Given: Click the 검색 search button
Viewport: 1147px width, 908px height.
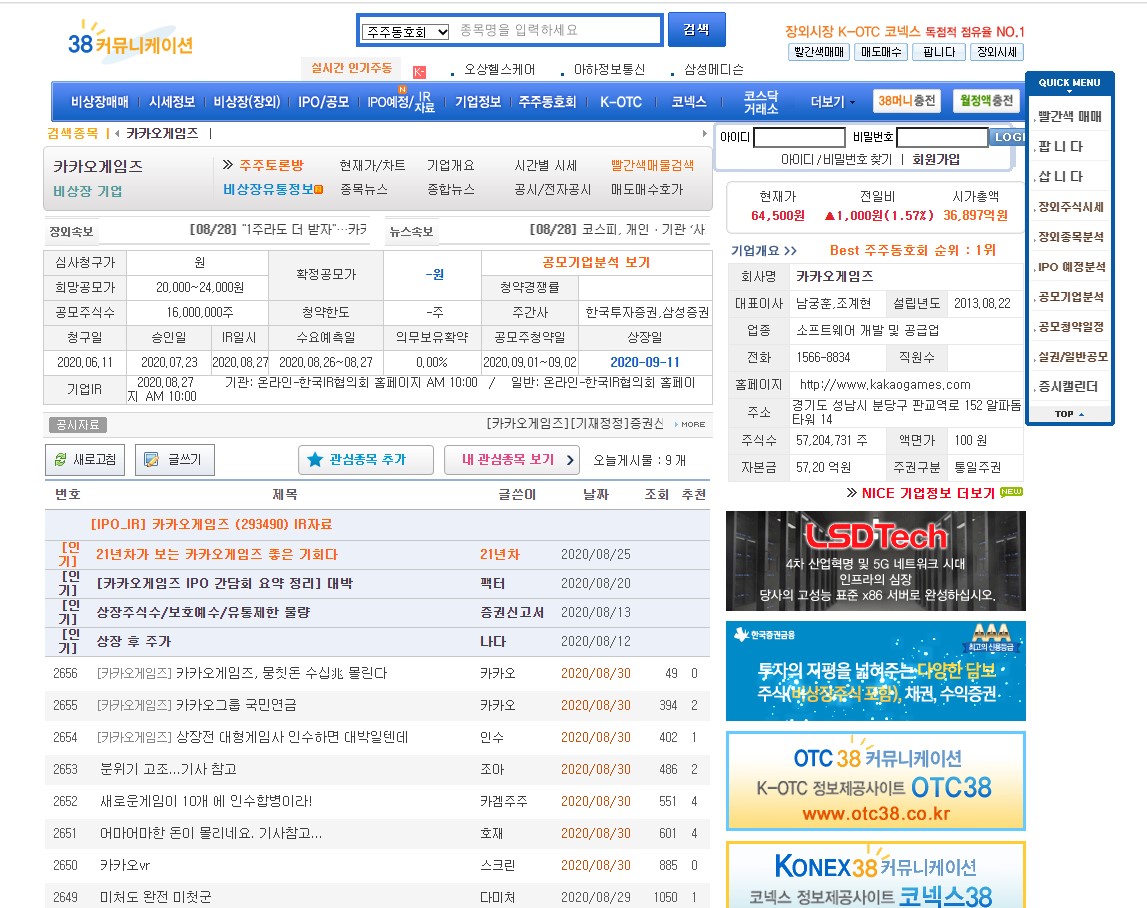Looking at the screenshot, I should tap(696, 29).
